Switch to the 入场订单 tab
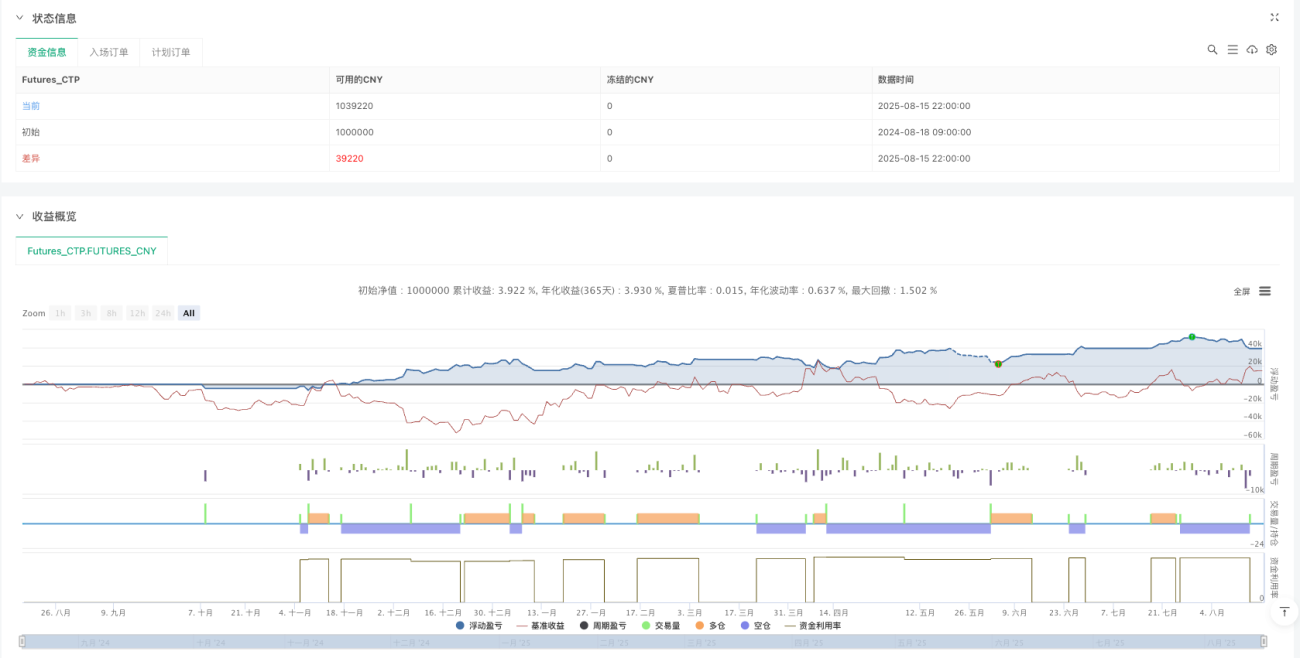Image resolution: width=1300 pixels, height=658 pixels. (109, 52)
